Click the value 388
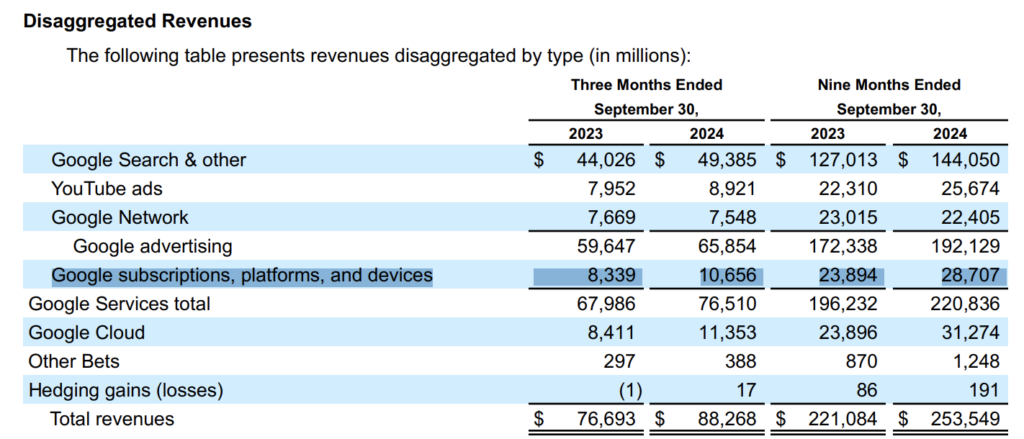This screenshot has width=1024, height=439. tap(740, 361)
